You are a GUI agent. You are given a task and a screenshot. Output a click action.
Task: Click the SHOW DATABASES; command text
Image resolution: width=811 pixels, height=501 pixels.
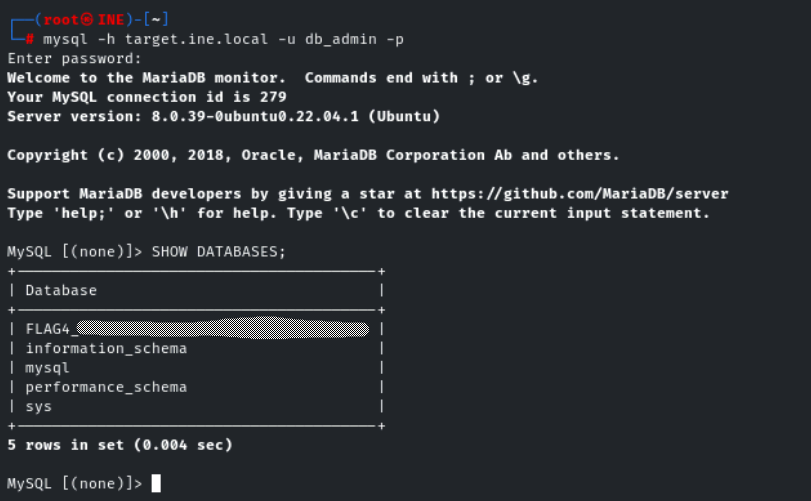(x=219, y=251)
